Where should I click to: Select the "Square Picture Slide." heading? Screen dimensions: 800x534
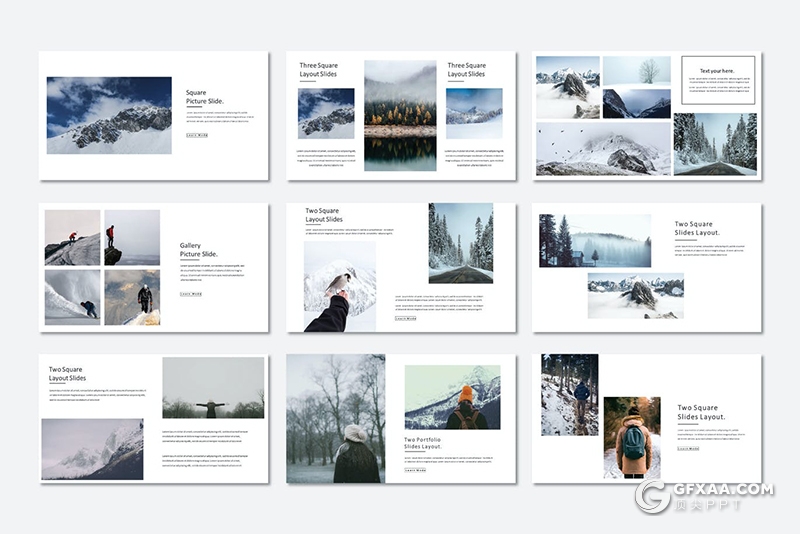coord(205,97)
